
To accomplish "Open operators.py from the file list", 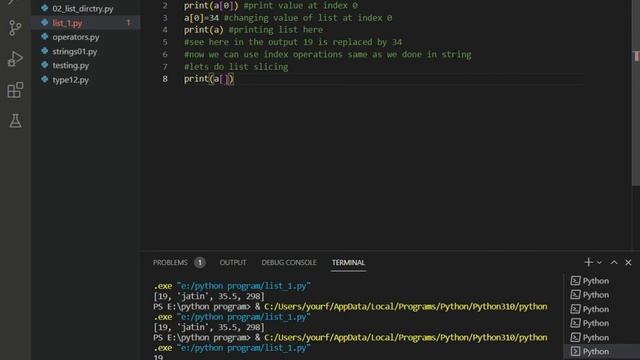I will coord(76,37).
